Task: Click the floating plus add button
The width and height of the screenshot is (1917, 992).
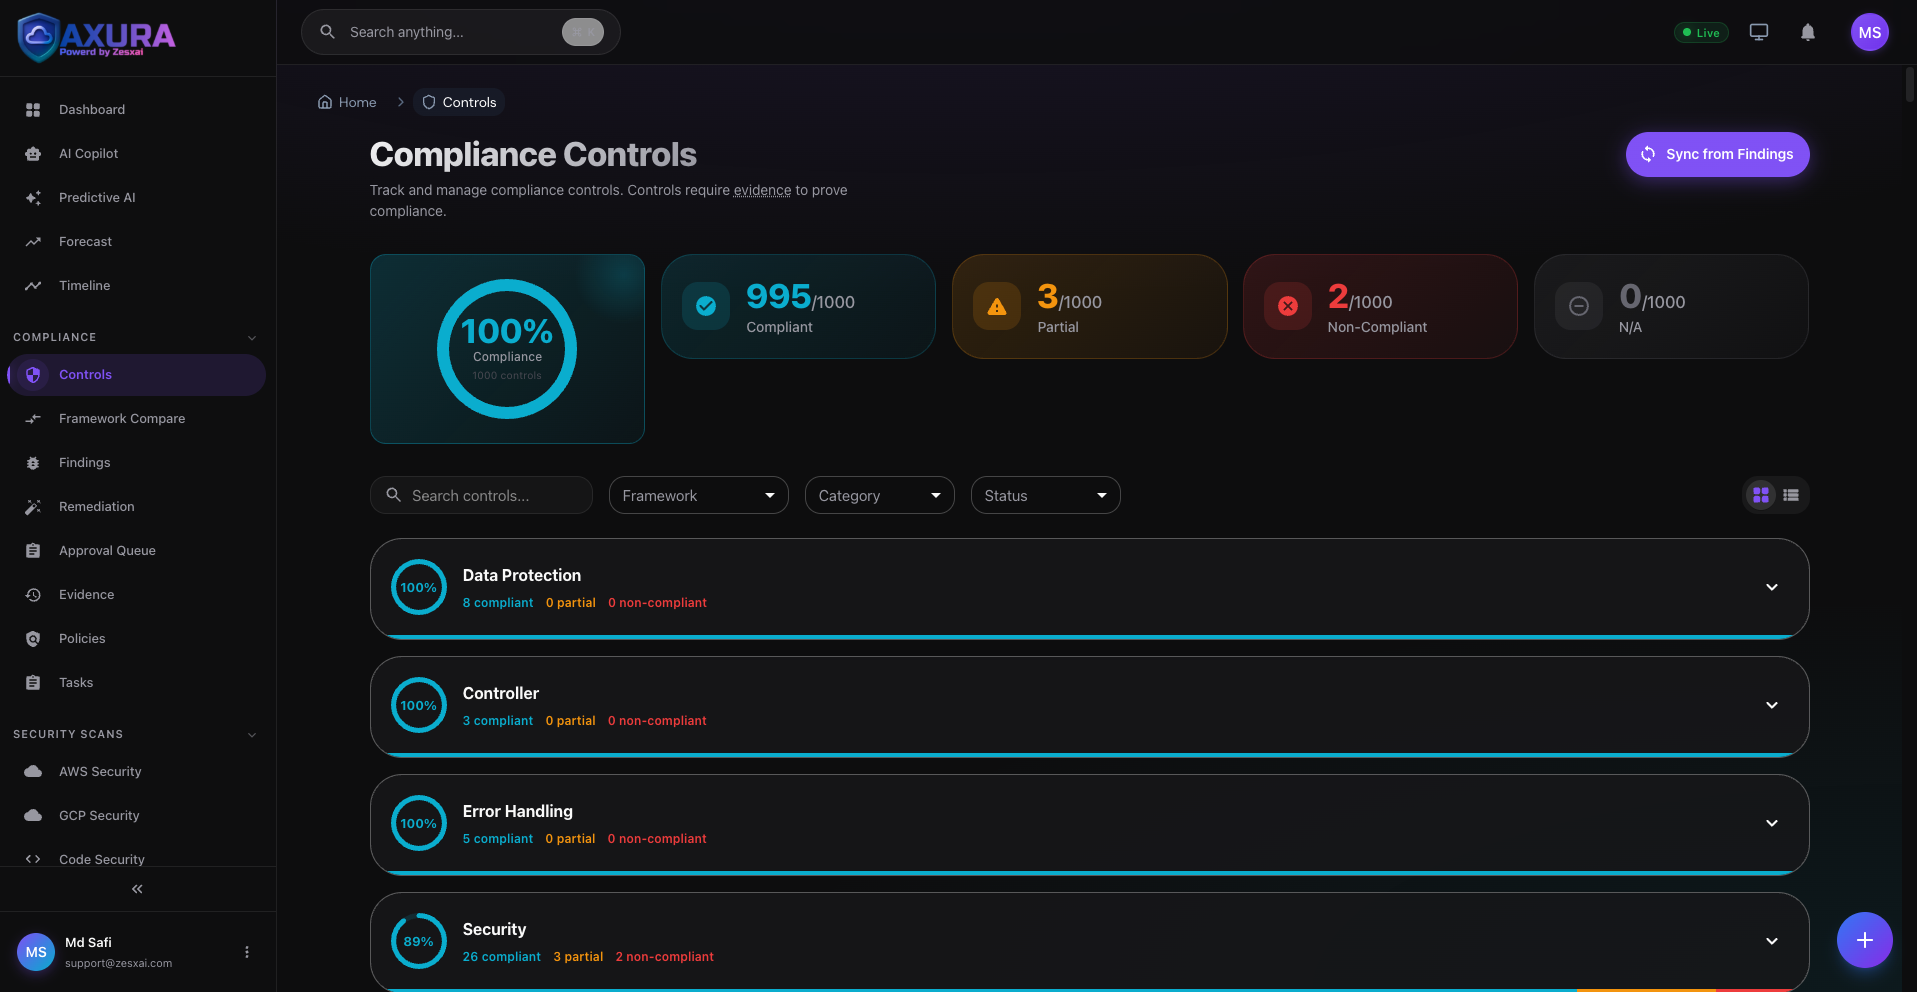Action: (1865, 940)
